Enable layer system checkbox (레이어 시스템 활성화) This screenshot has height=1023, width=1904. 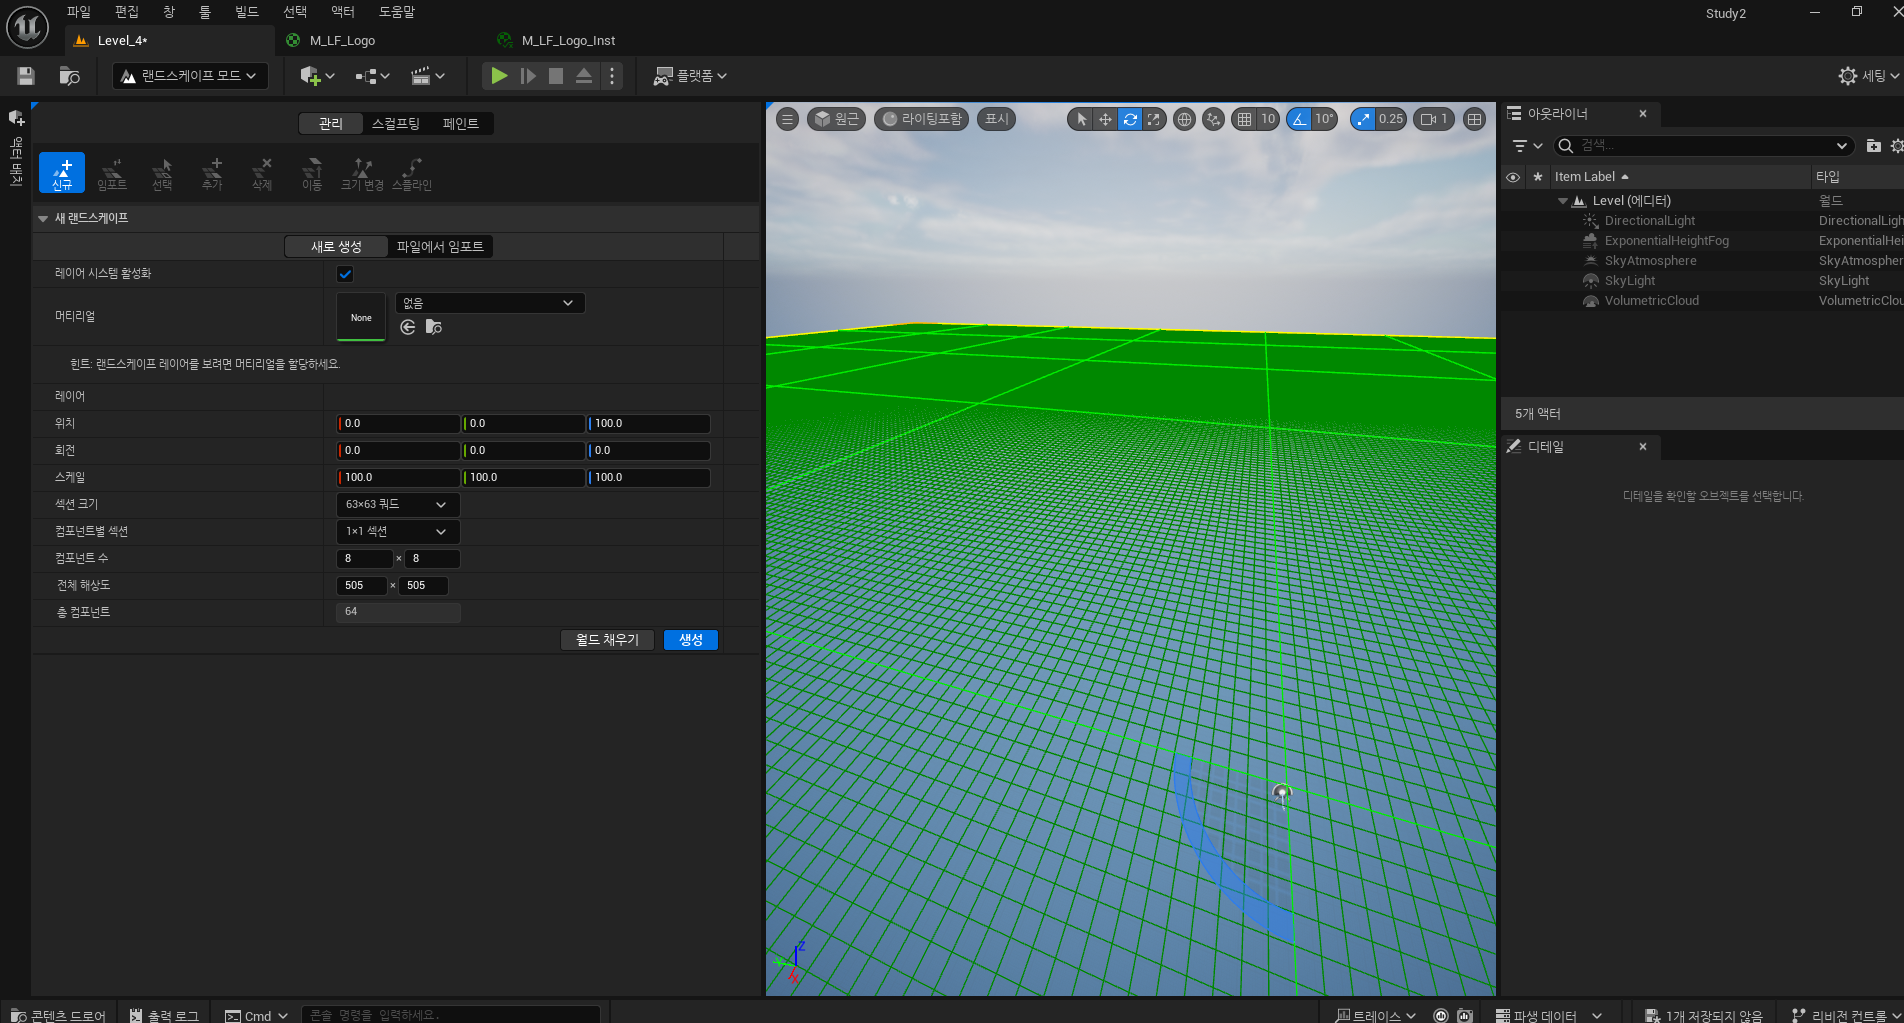(345, 274)
